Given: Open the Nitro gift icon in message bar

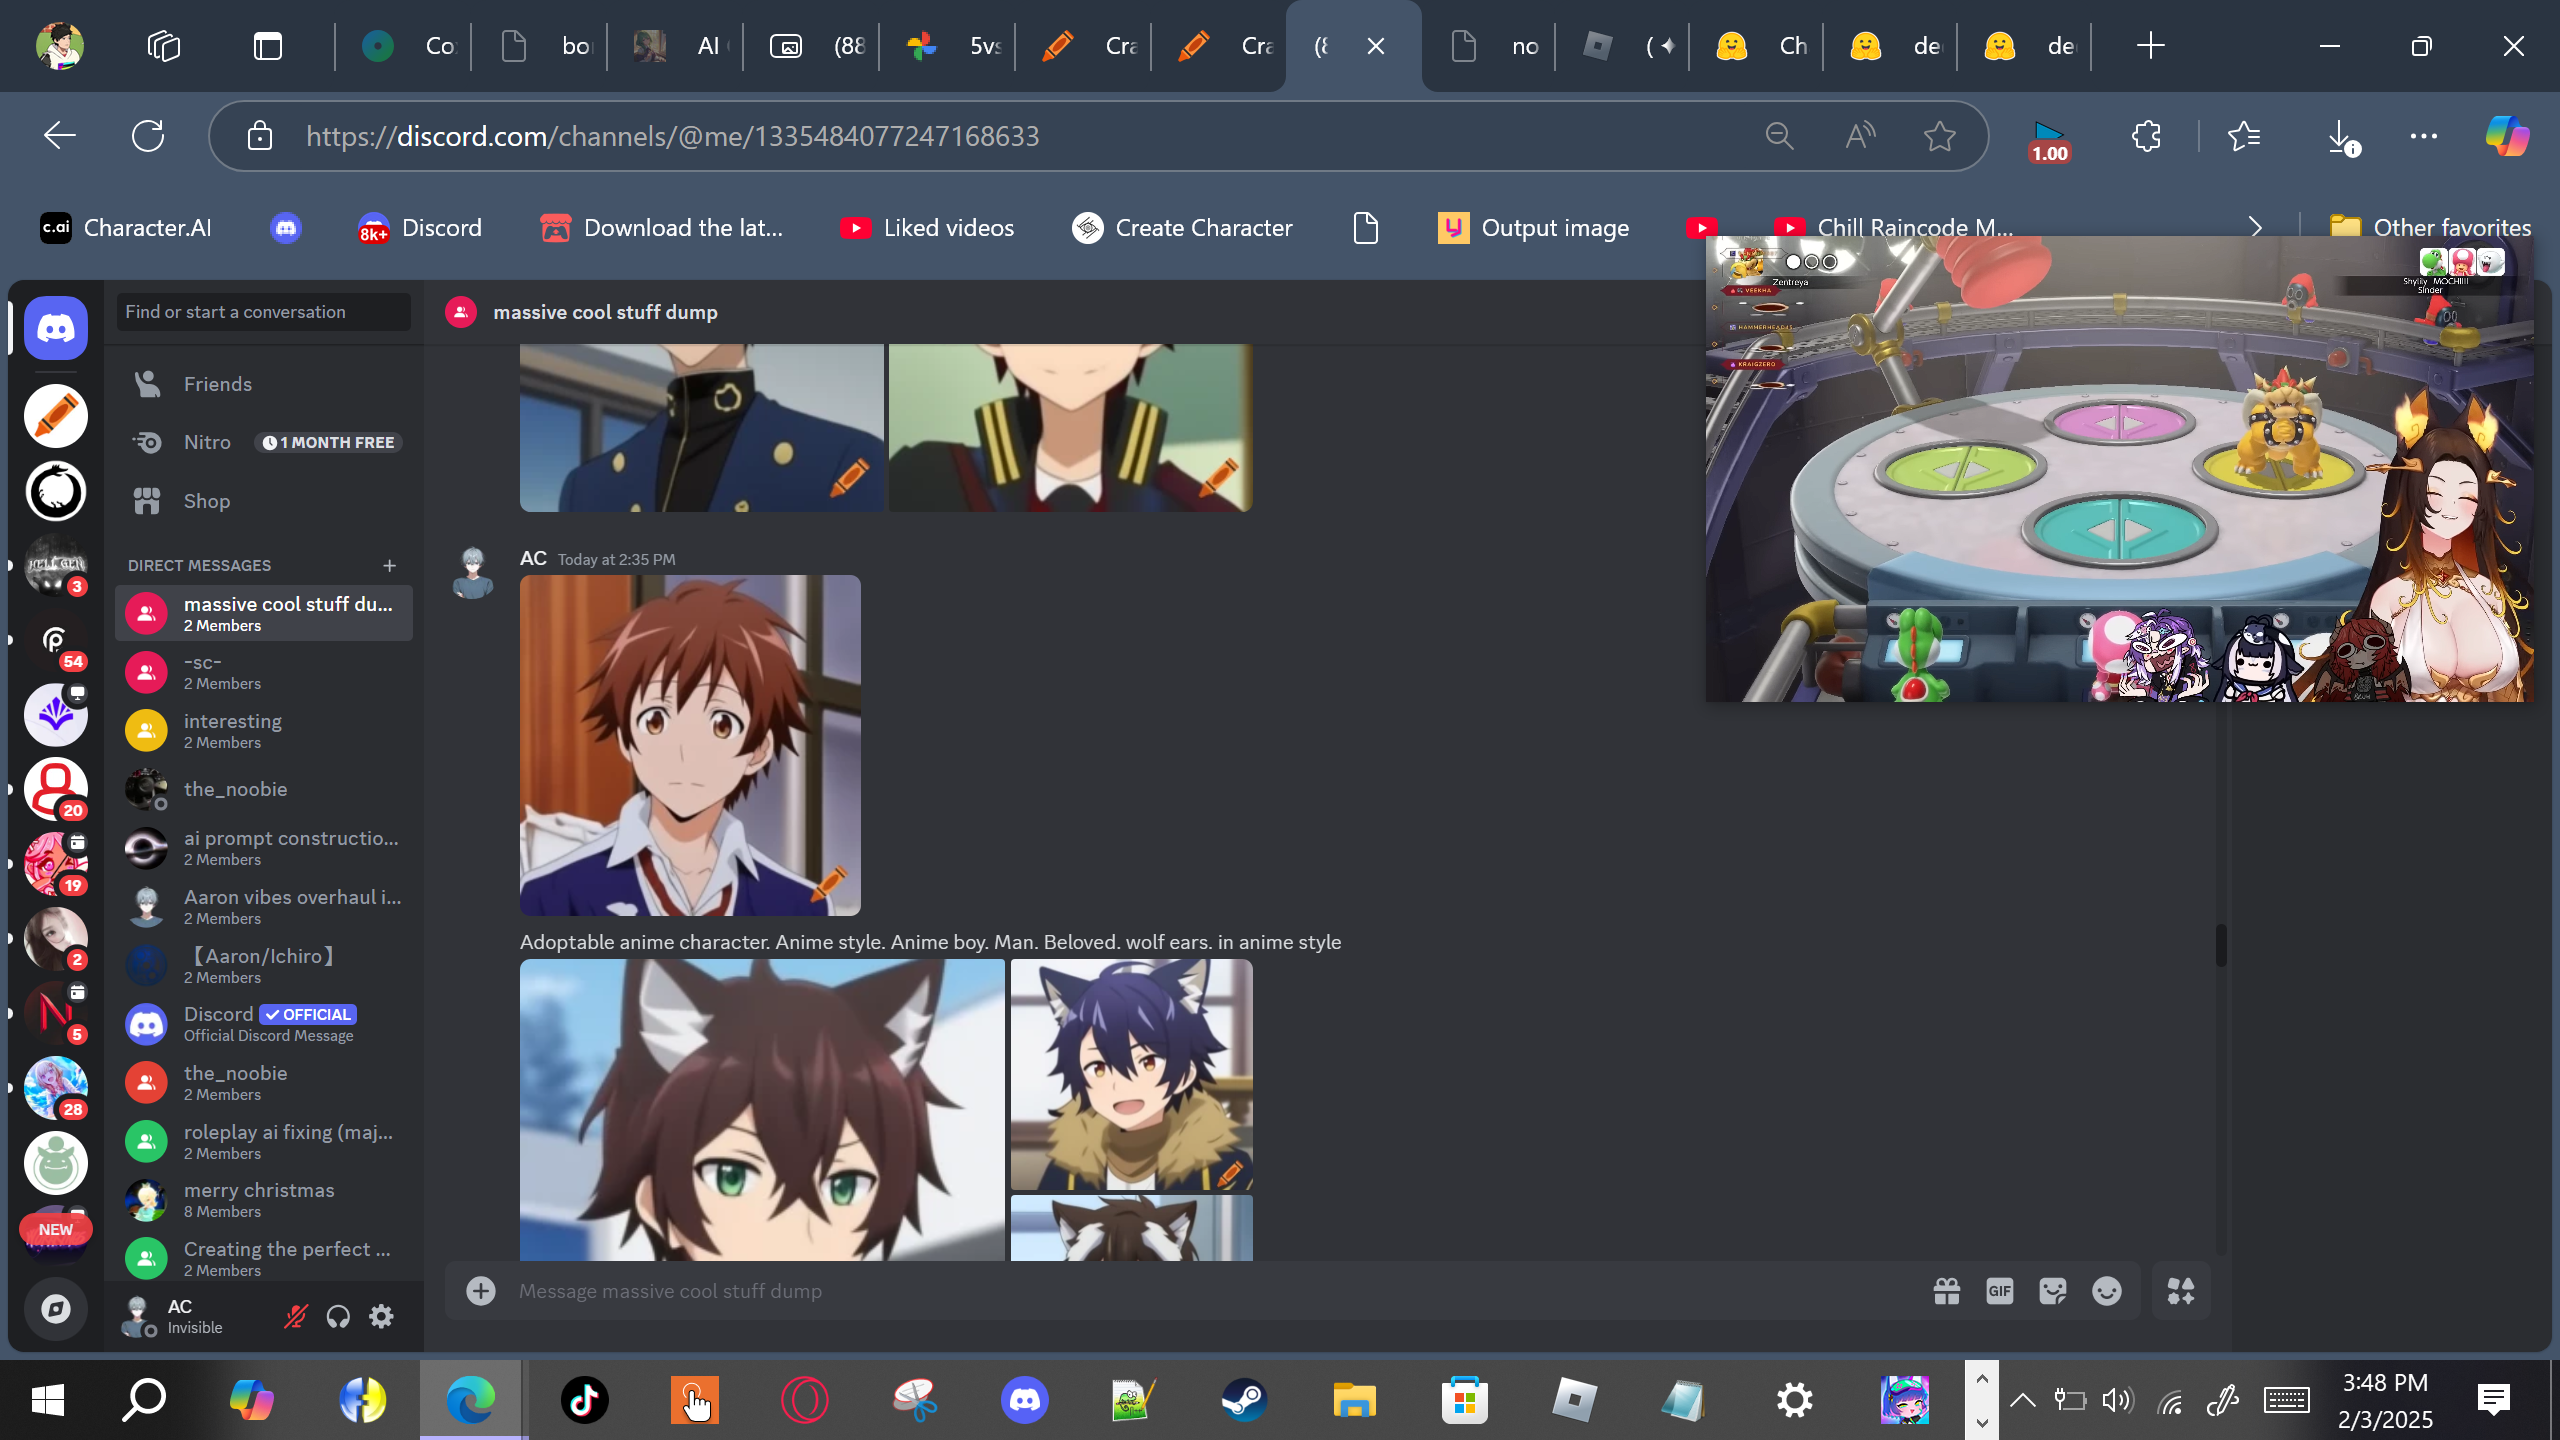Looking at the screenshot, I should [x=1947, y=1291].
